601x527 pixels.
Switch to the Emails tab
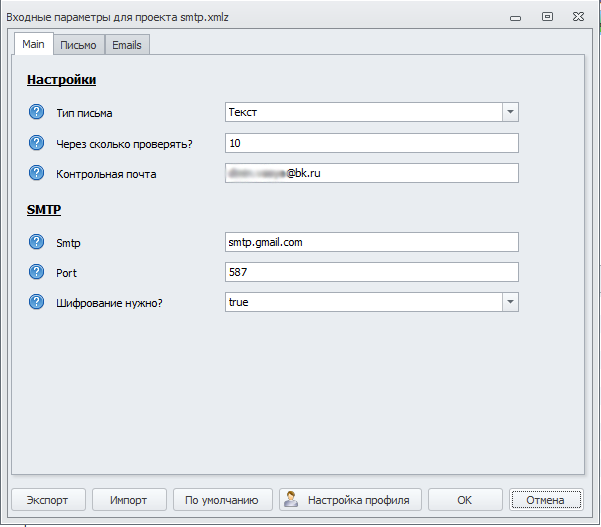(127, 45)
